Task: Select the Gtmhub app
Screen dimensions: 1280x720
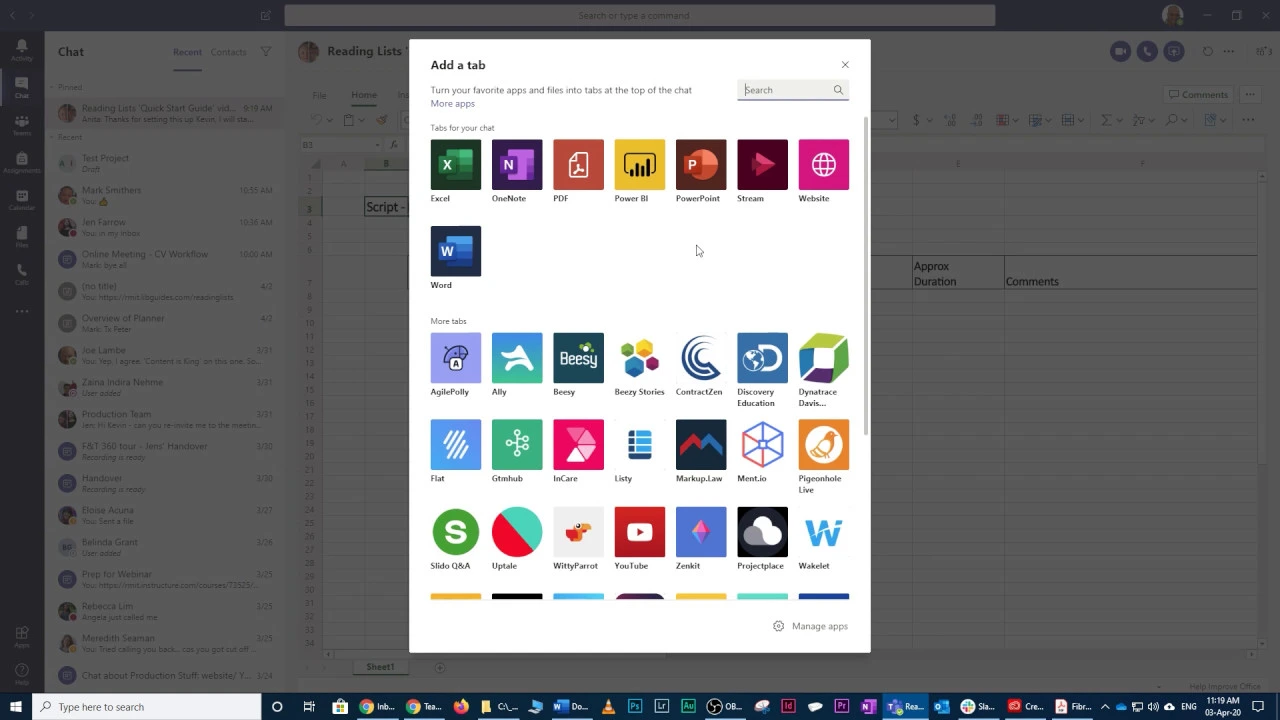Action: [517, 445]
